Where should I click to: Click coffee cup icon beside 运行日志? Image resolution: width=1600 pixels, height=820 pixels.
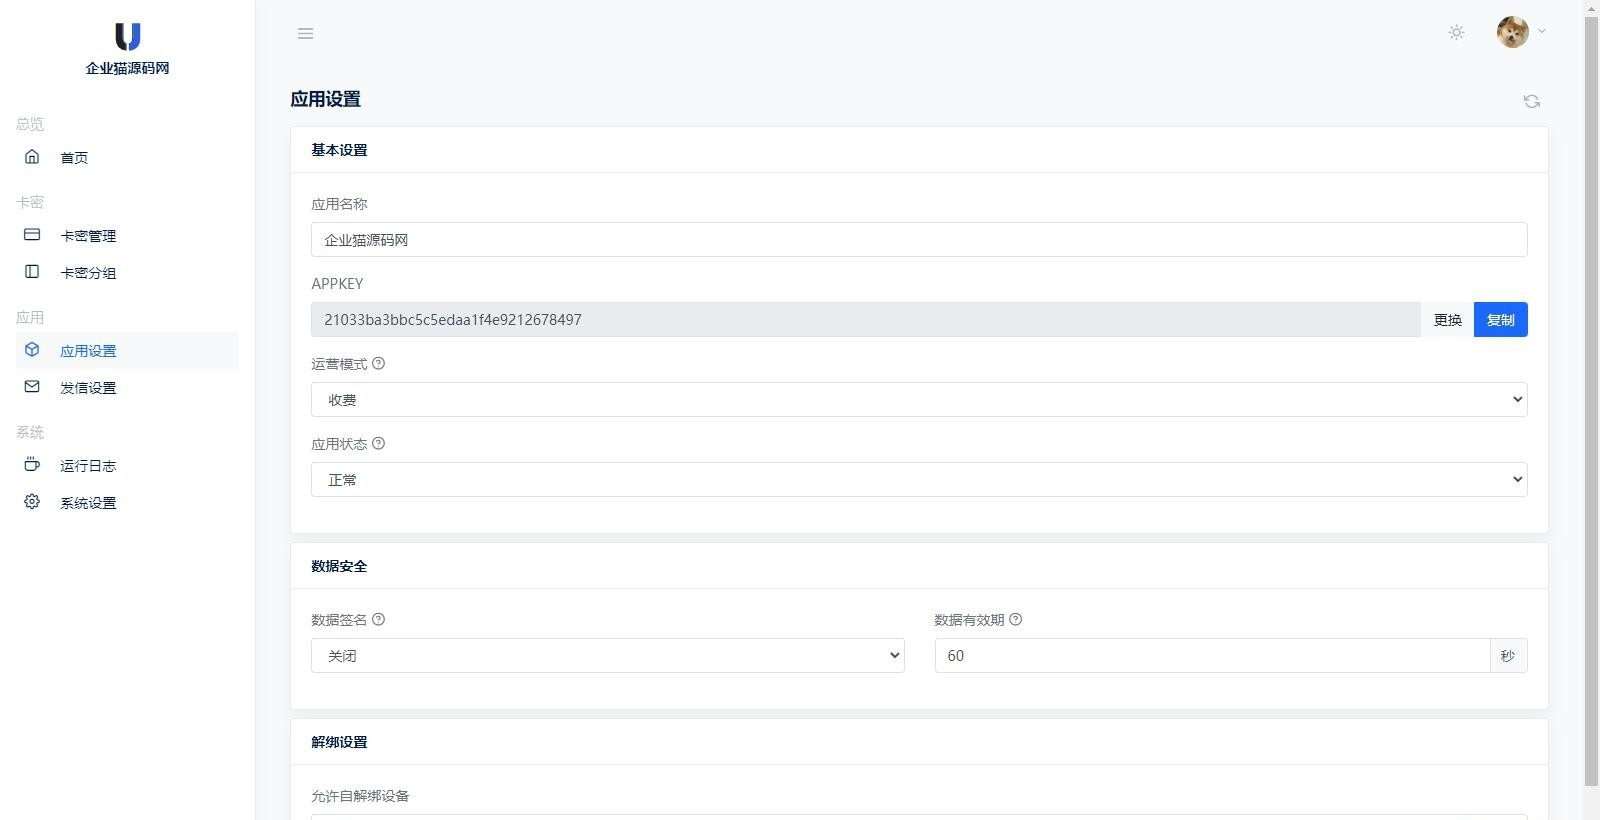pos(32,465)
